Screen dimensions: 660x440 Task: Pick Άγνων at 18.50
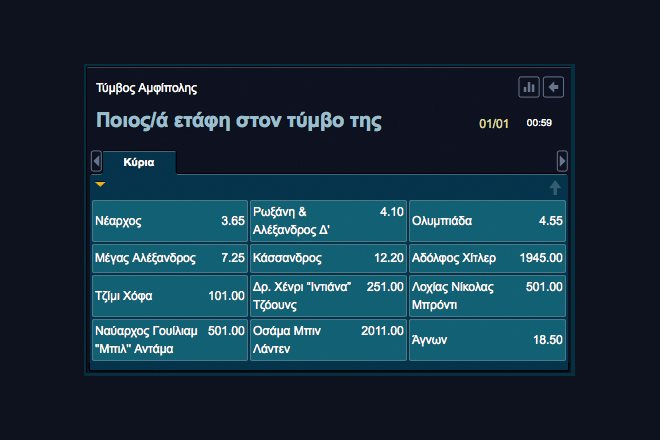[x=487, y=340]
